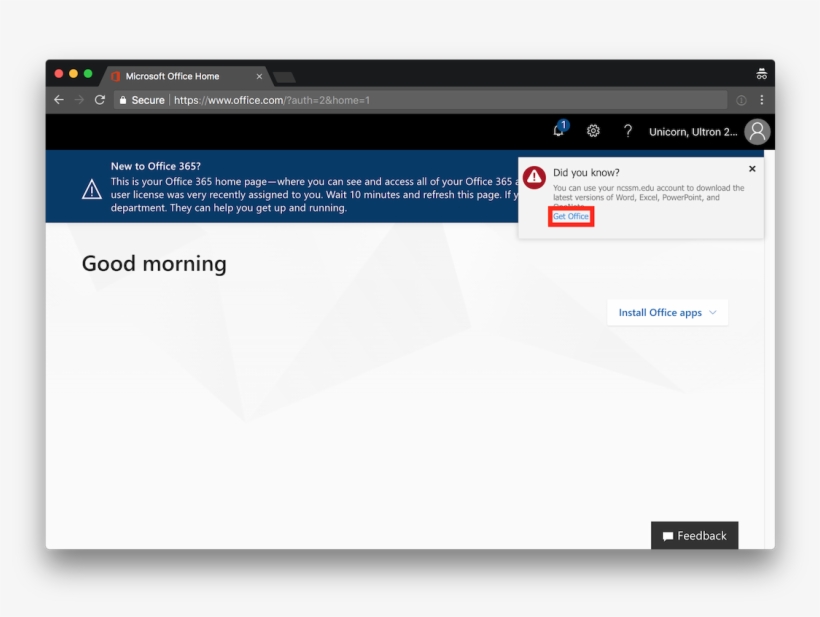
Task: Click the red warning icon in popup
Action: point(535,177)
